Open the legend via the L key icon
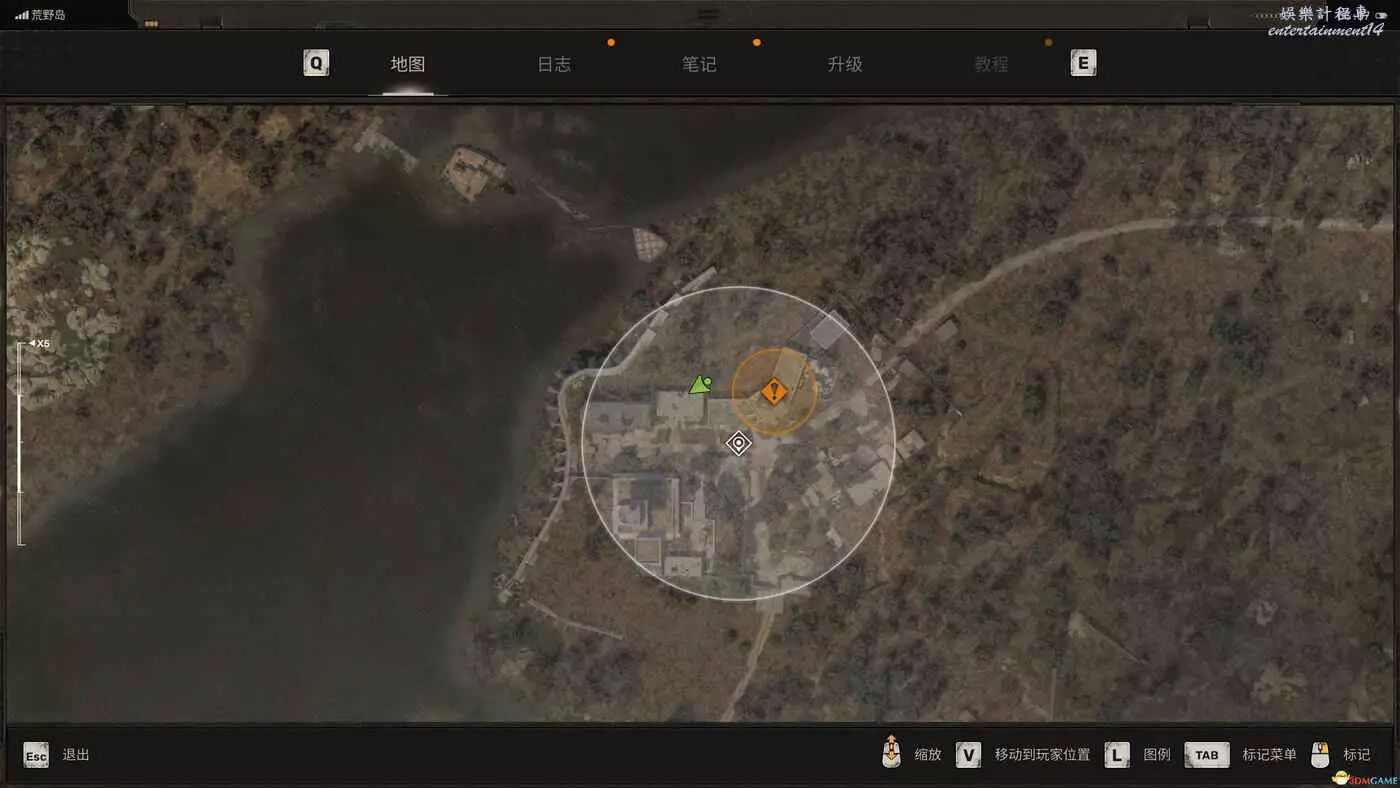 1117,755
